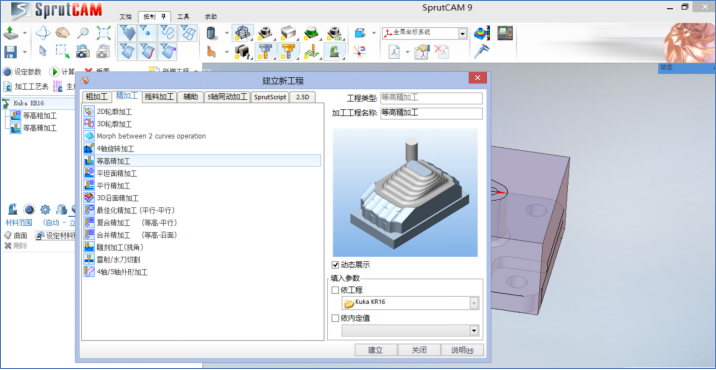The height and width of the screenshot is (370, 716).
Task: Select the arrow pointer selection tool
Action: click(42, 51)
